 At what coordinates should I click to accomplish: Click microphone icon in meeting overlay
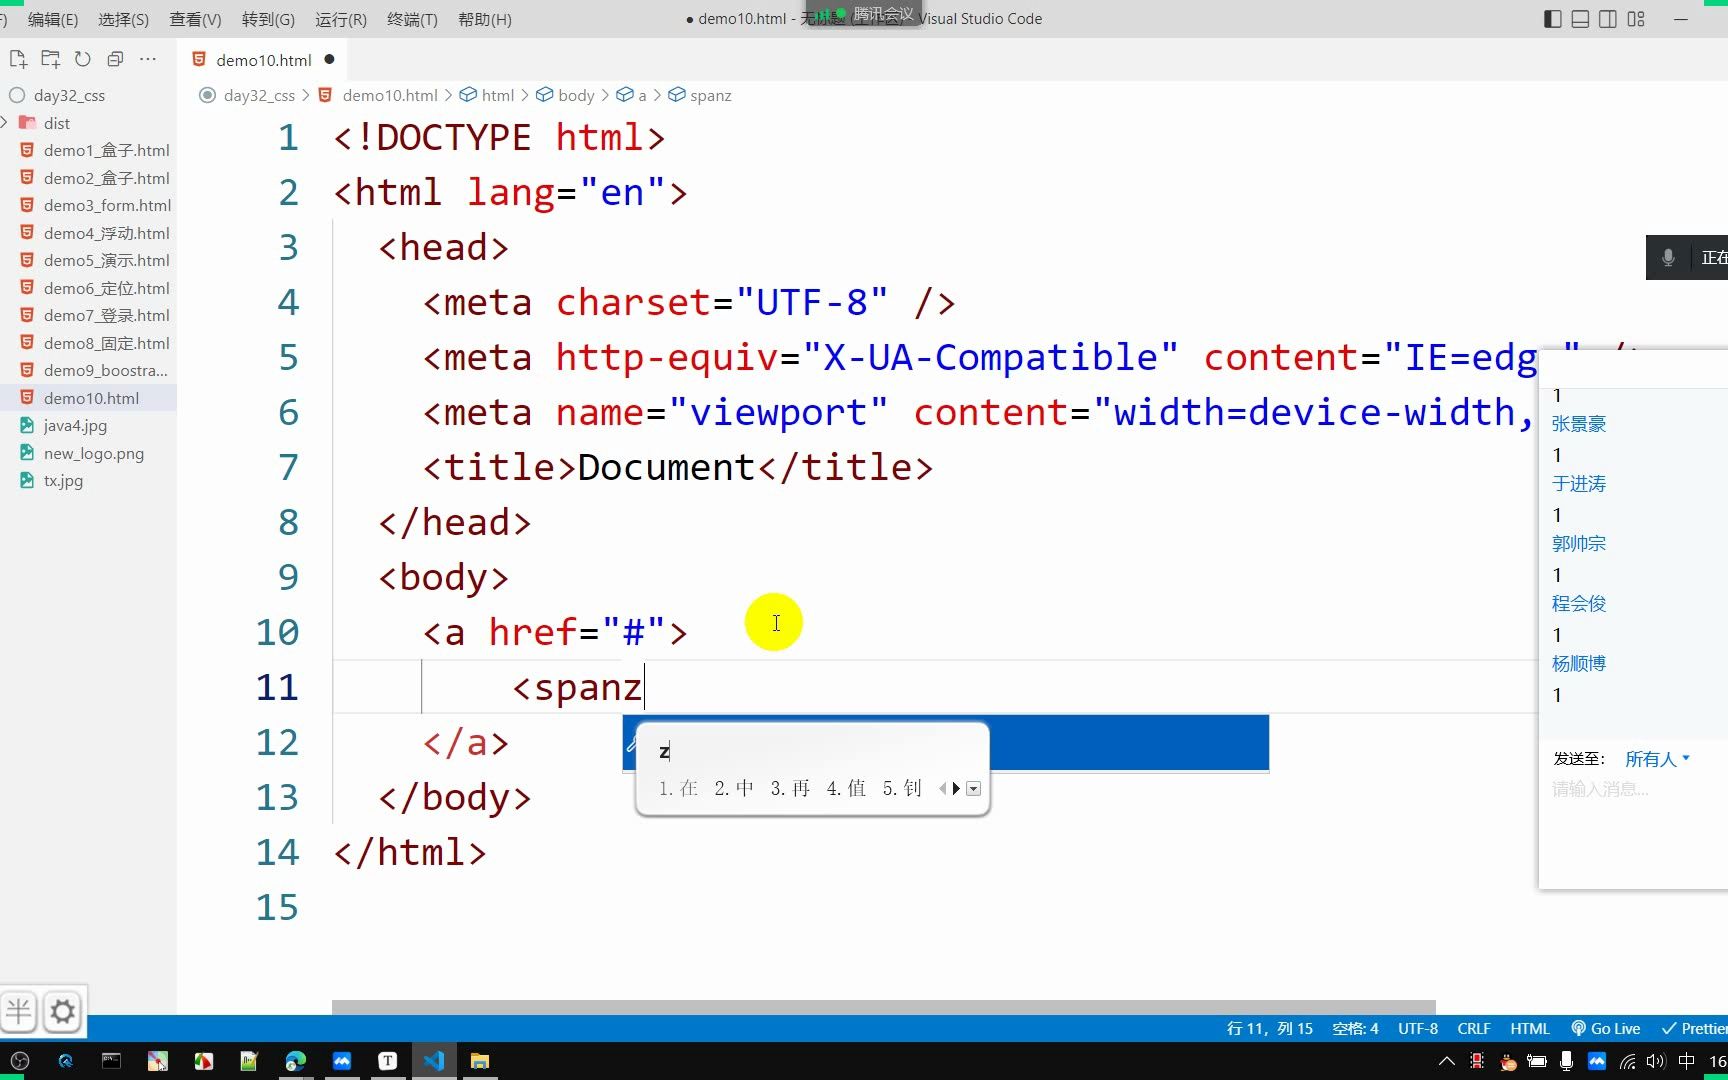point(1668,258)
